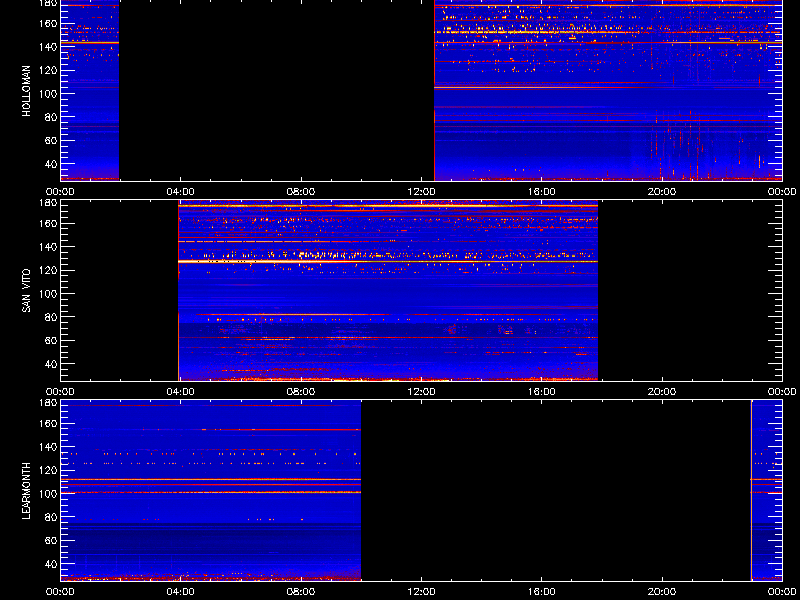This screenshot has width=800, height=600.
Task: Click the SAN VITO station axis label
Action: [x=27, y=291]
